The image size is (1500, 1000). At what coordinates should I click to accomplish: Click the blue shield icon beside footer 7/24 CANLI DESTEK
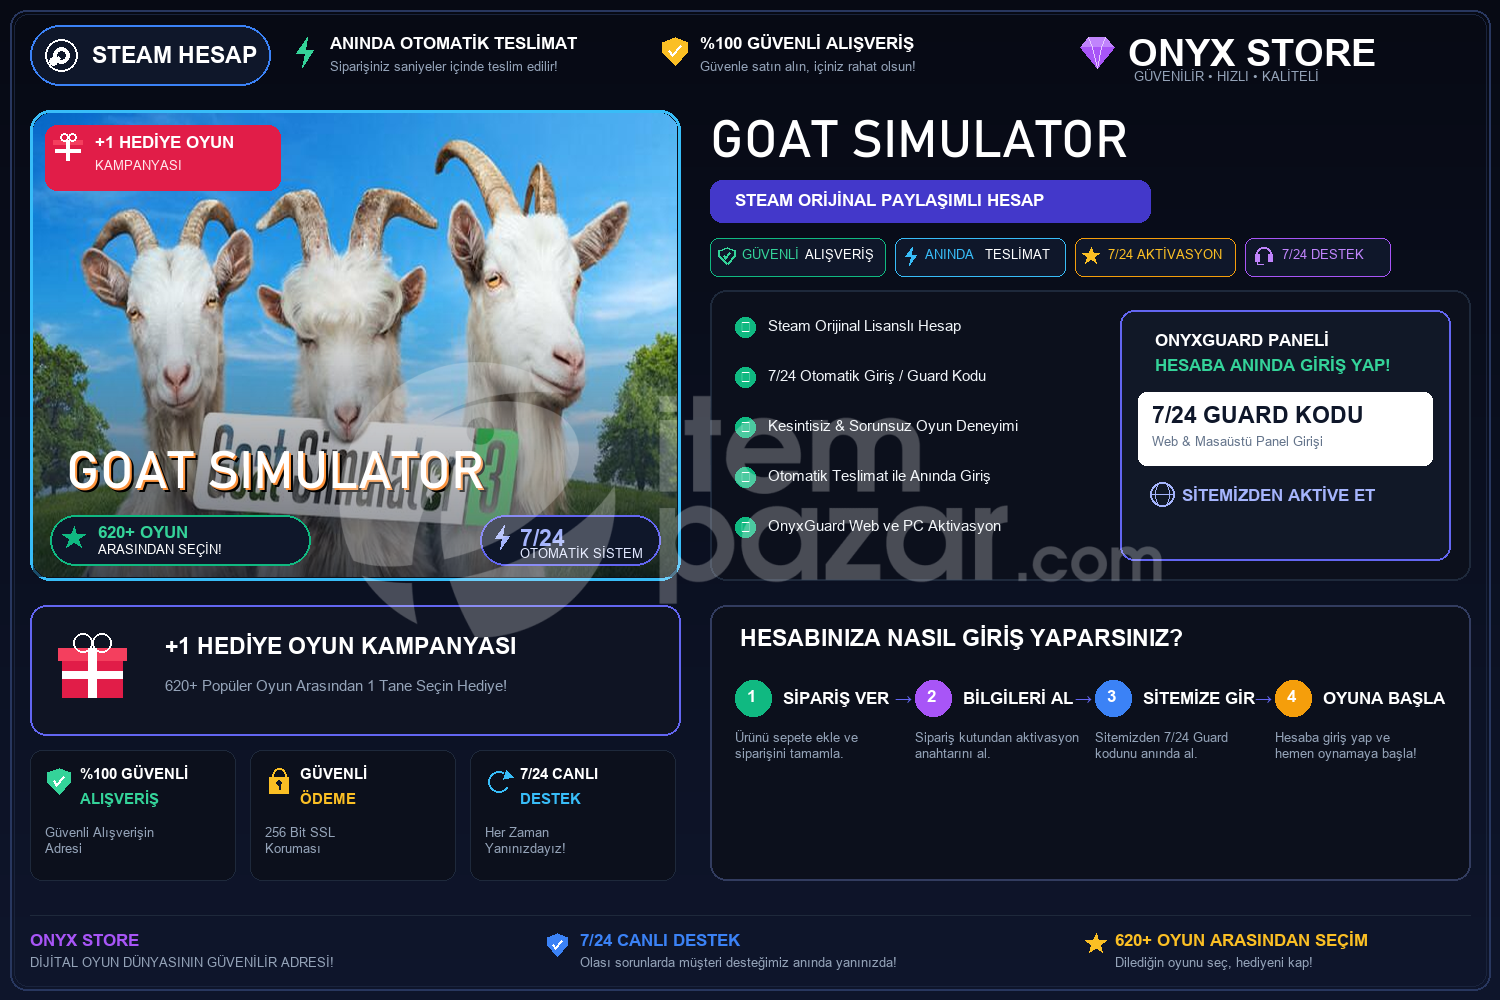(x=558, y=944)
